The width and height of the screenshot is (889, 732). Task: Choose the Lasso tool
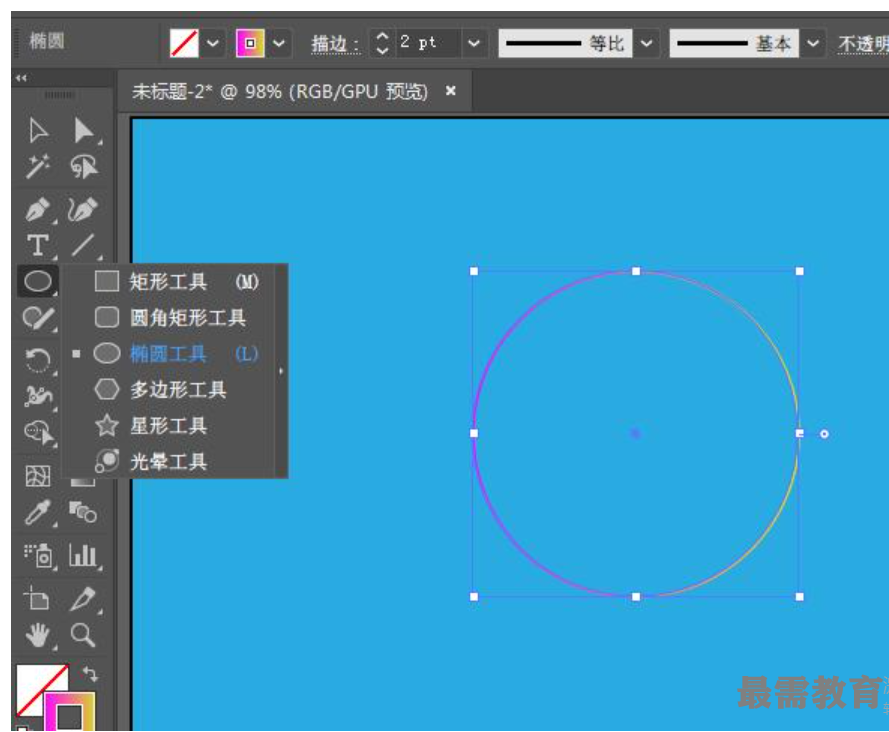[x=84, y=167]
